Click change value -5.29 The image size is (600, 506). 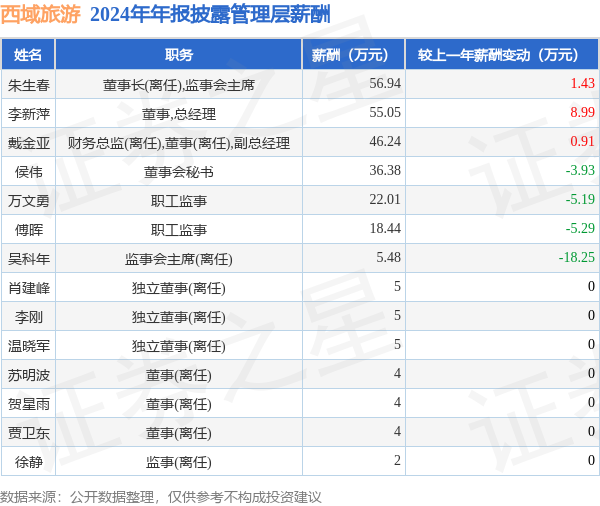click(x=580, y=229)
